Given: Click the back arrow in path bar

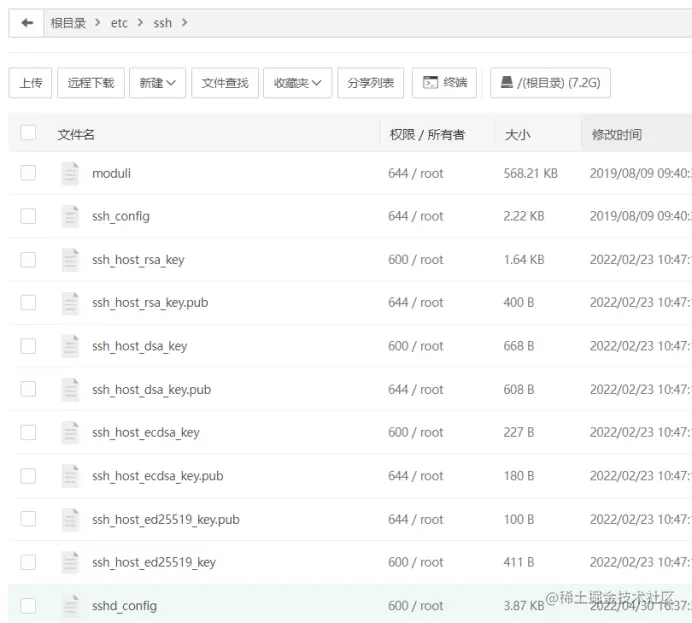Looking at the screenshot, I should [x=27, y=23].
